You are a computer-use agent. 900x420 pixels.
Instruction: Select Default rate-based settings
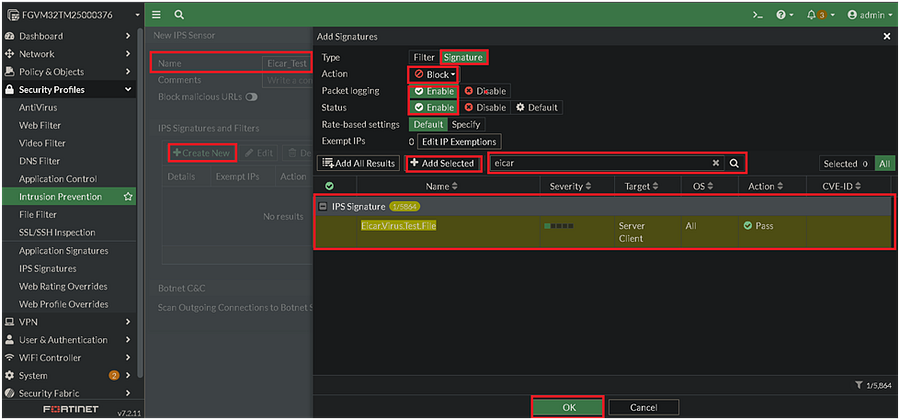tap(428, 124)
